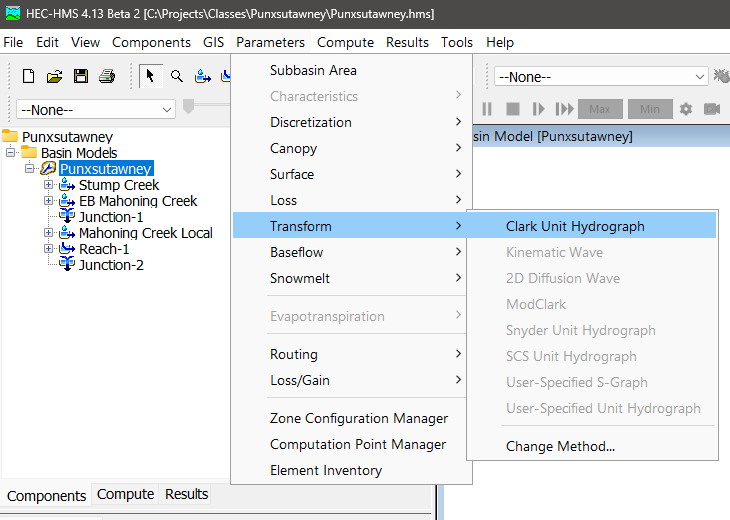Select Subbasin Area menu item
Viewport: 730px width, 520px height.
coord(351,70)
